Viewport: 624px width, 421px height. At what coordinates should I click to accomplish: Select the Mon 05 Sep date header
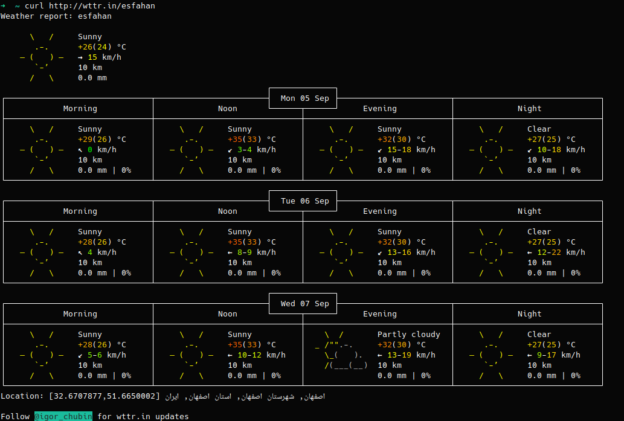tap(304, 98)
